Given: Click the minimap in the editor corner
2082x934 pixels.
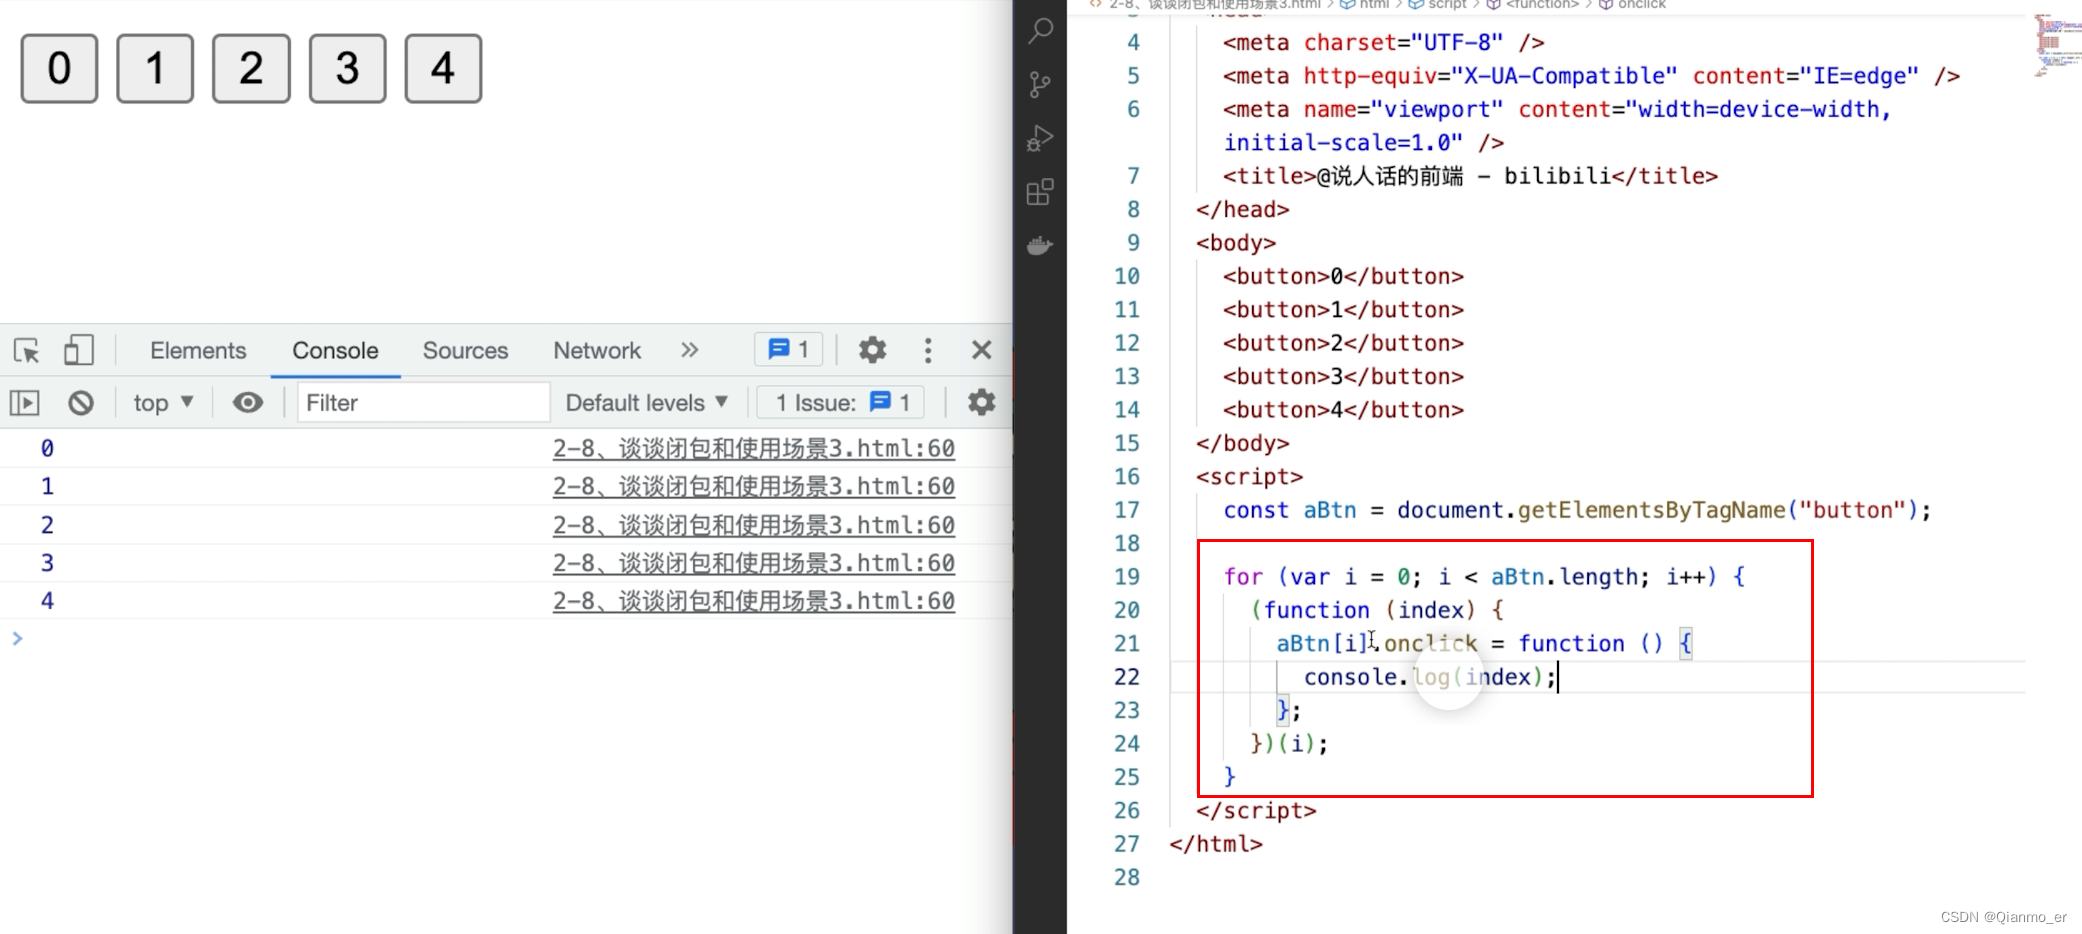Looking at the screenshot, I should [x=2057, y=45].
